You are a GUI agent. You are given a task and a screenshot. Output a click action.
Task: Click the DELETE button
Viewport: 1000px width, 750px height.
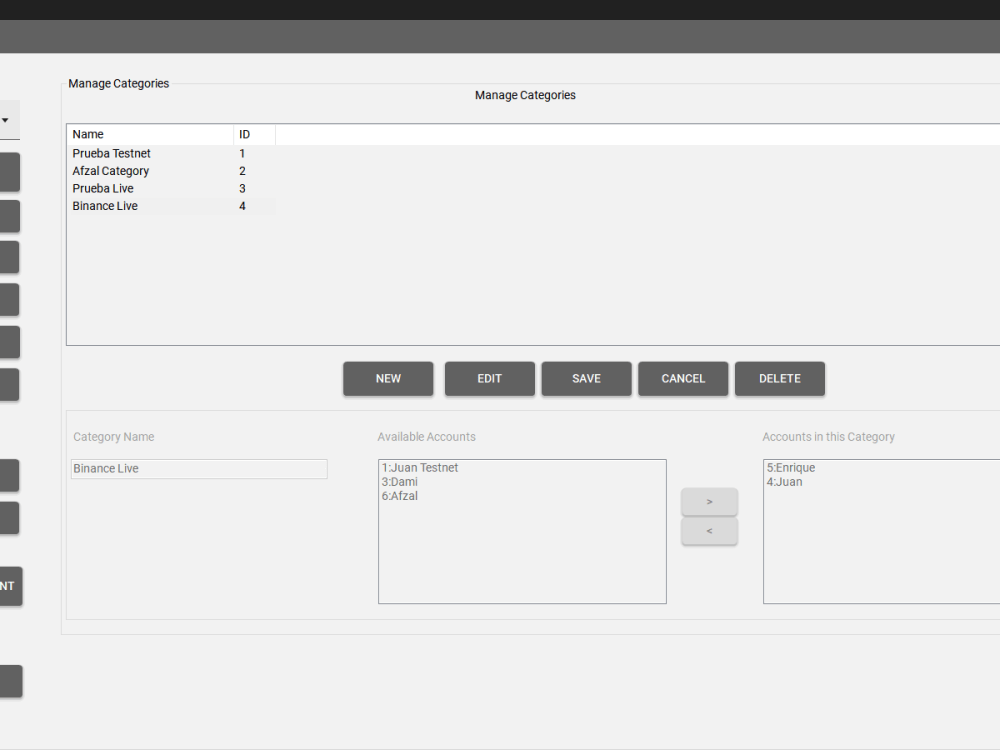coord(780,378)
